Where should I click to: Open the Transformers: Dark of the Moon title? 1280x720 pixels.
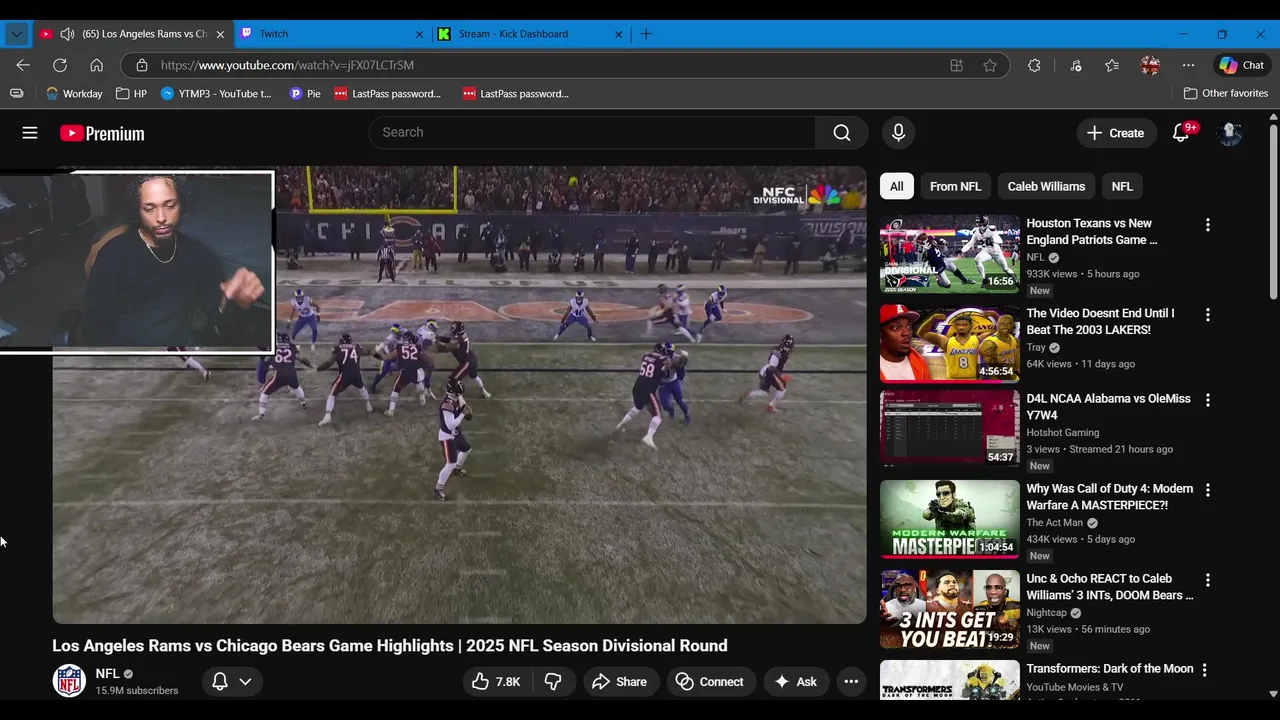[x=1110, y=669]
